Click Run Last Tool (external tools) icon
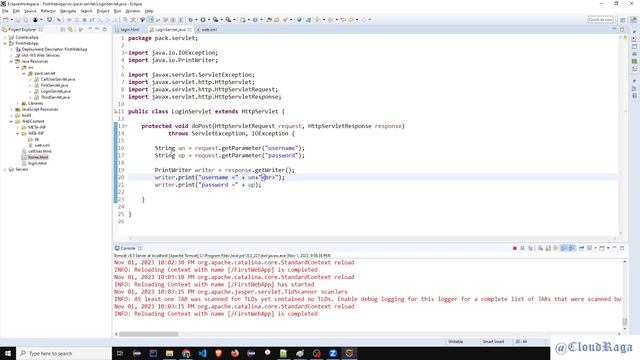The width and height of the screenshot is (640, 360). pos(228,20)
